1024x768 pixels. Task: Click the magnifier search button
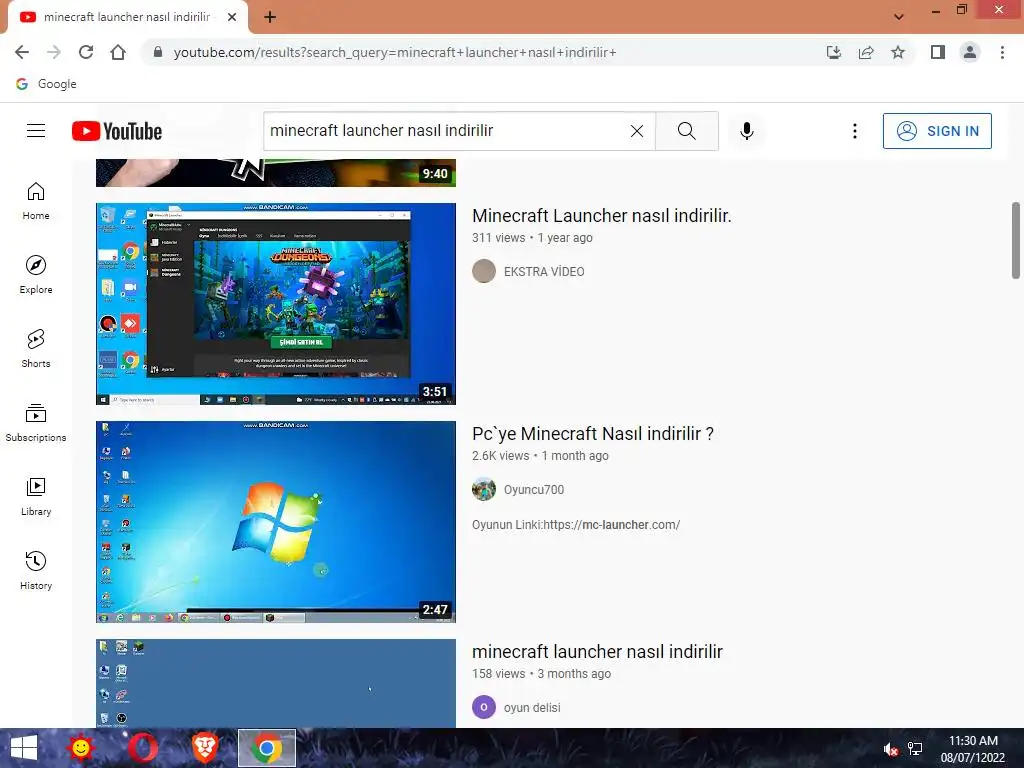point(686,131)
